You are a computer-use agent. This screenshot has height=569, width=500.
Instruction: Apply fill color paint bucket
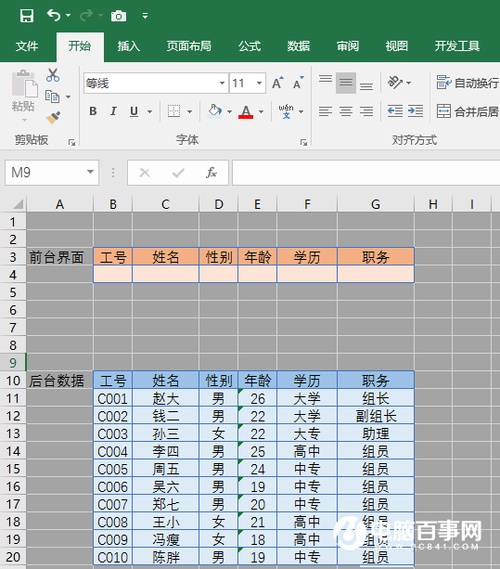(215, 111)
